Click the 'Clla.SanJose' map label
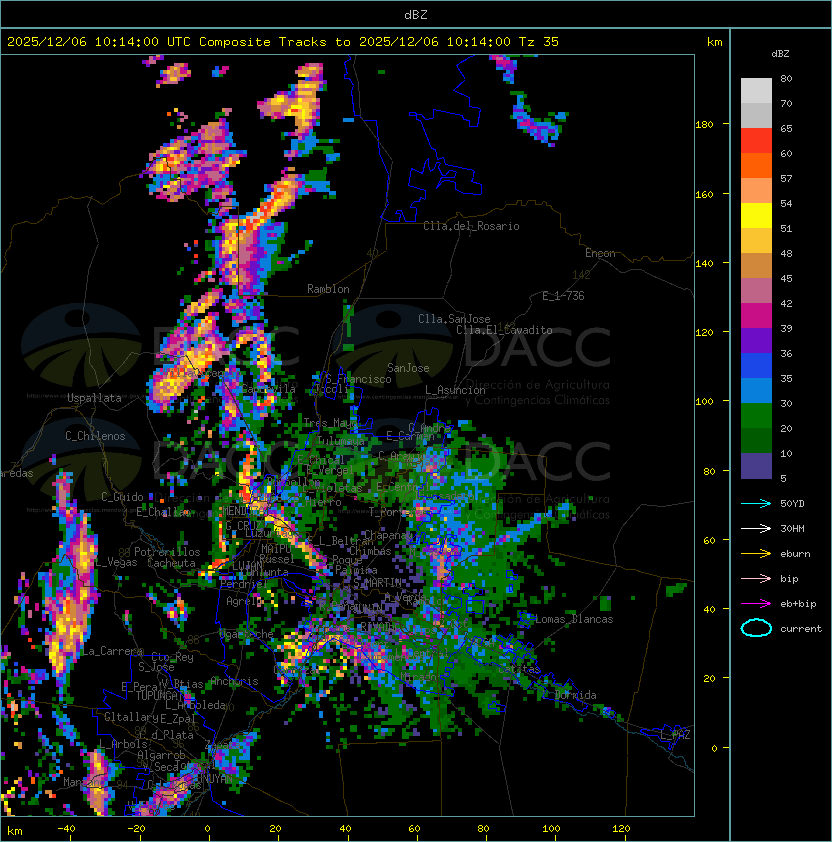Viewport: 832px width, 842px height. [x=454, y=319]
